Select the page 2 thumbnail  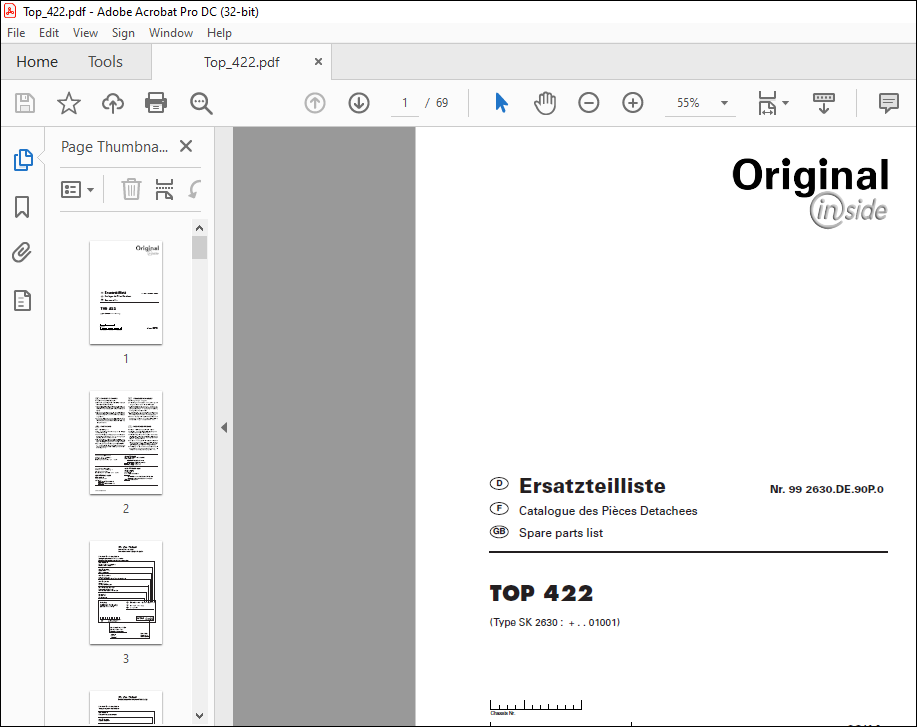click(126, 443)
